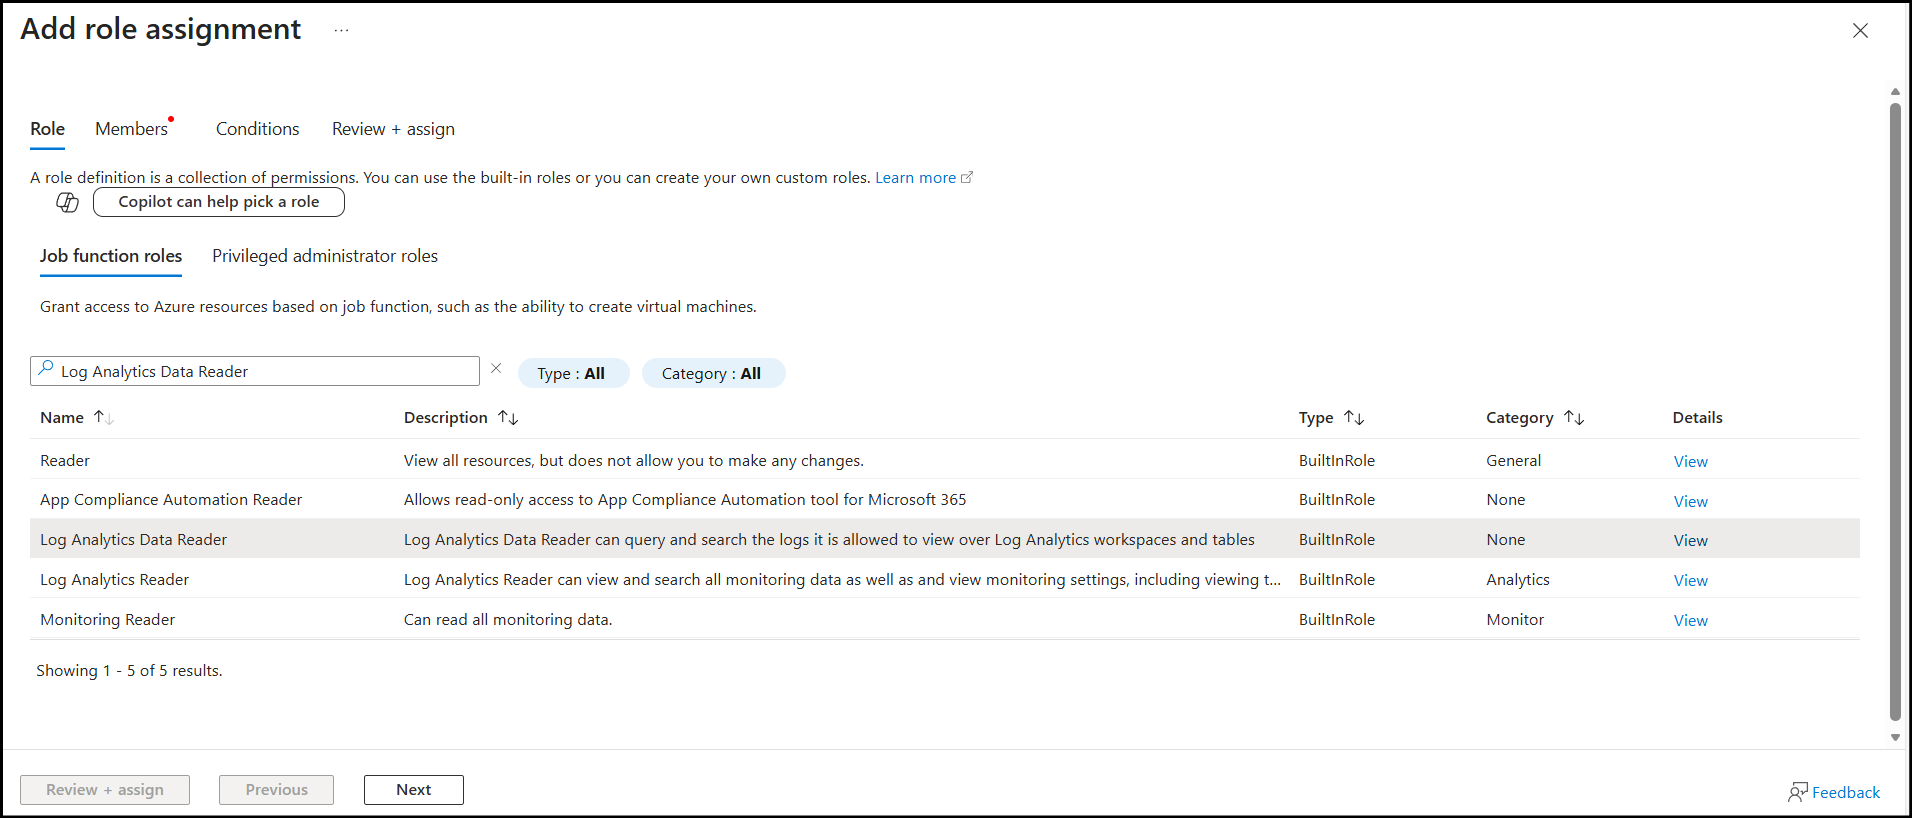Viewport: 1912px width, 818px height.
Task: Switch to the Members tab
Action: point(131,129)
